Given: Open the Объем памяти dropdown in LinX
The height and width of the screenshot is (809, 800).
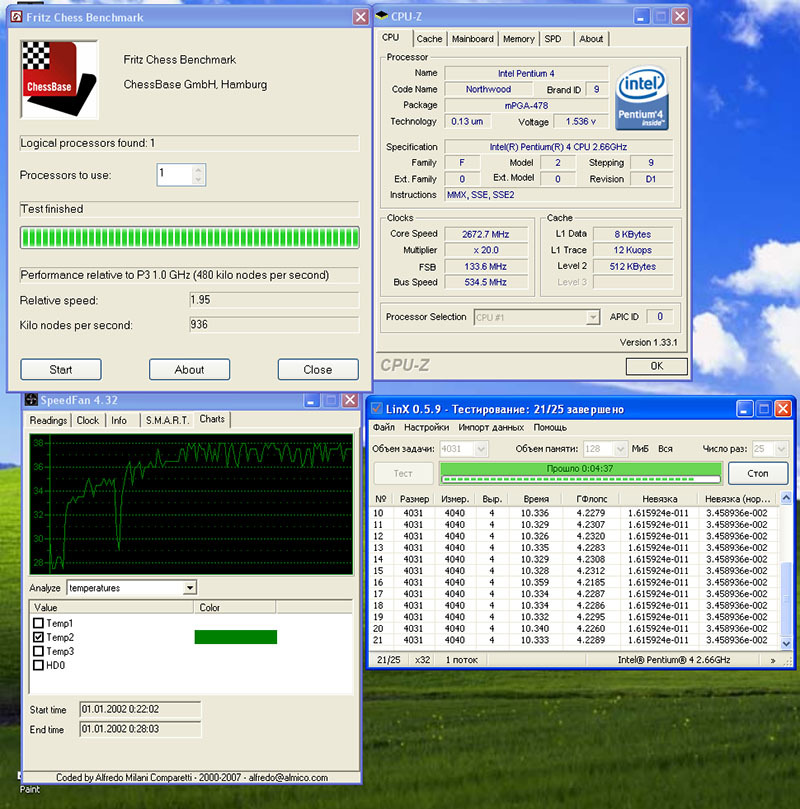Looking at the screenshot, I should click(620, 449).
